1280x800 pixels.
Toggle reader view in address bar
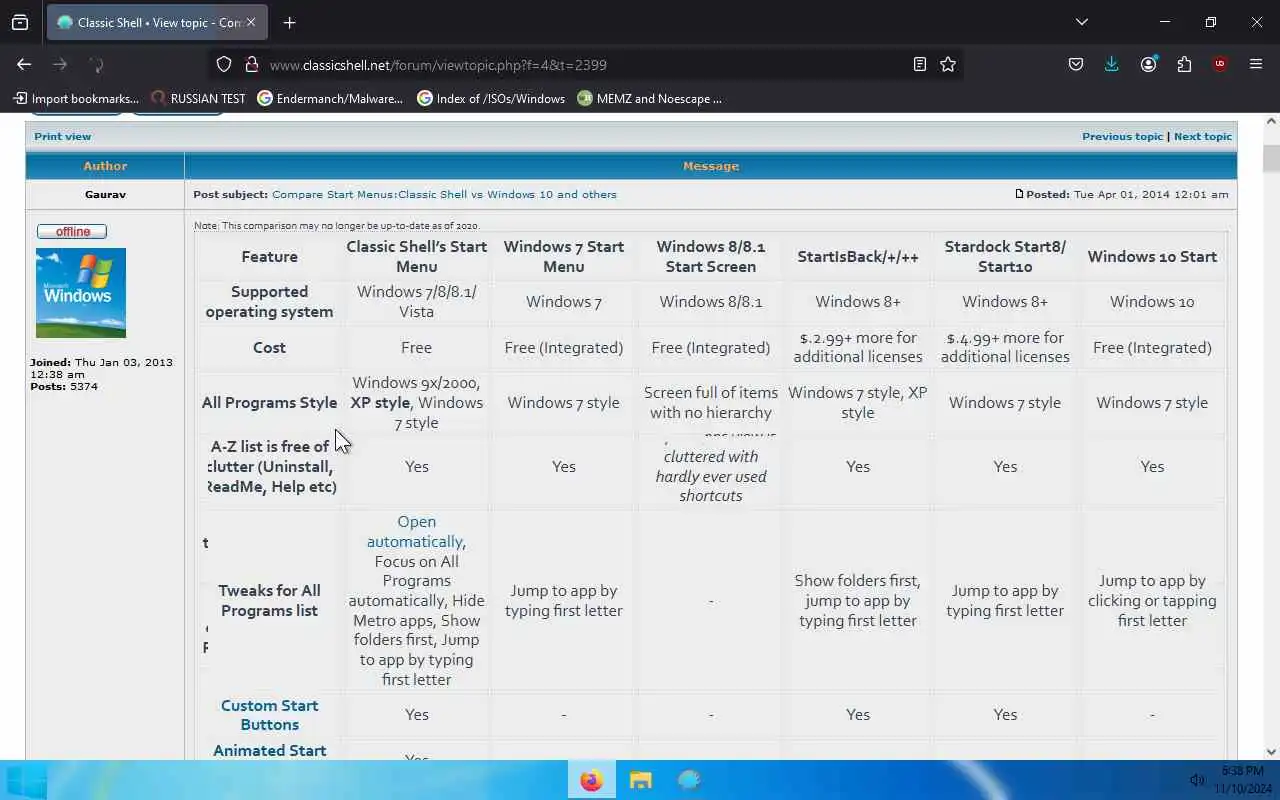click(920, 64)
